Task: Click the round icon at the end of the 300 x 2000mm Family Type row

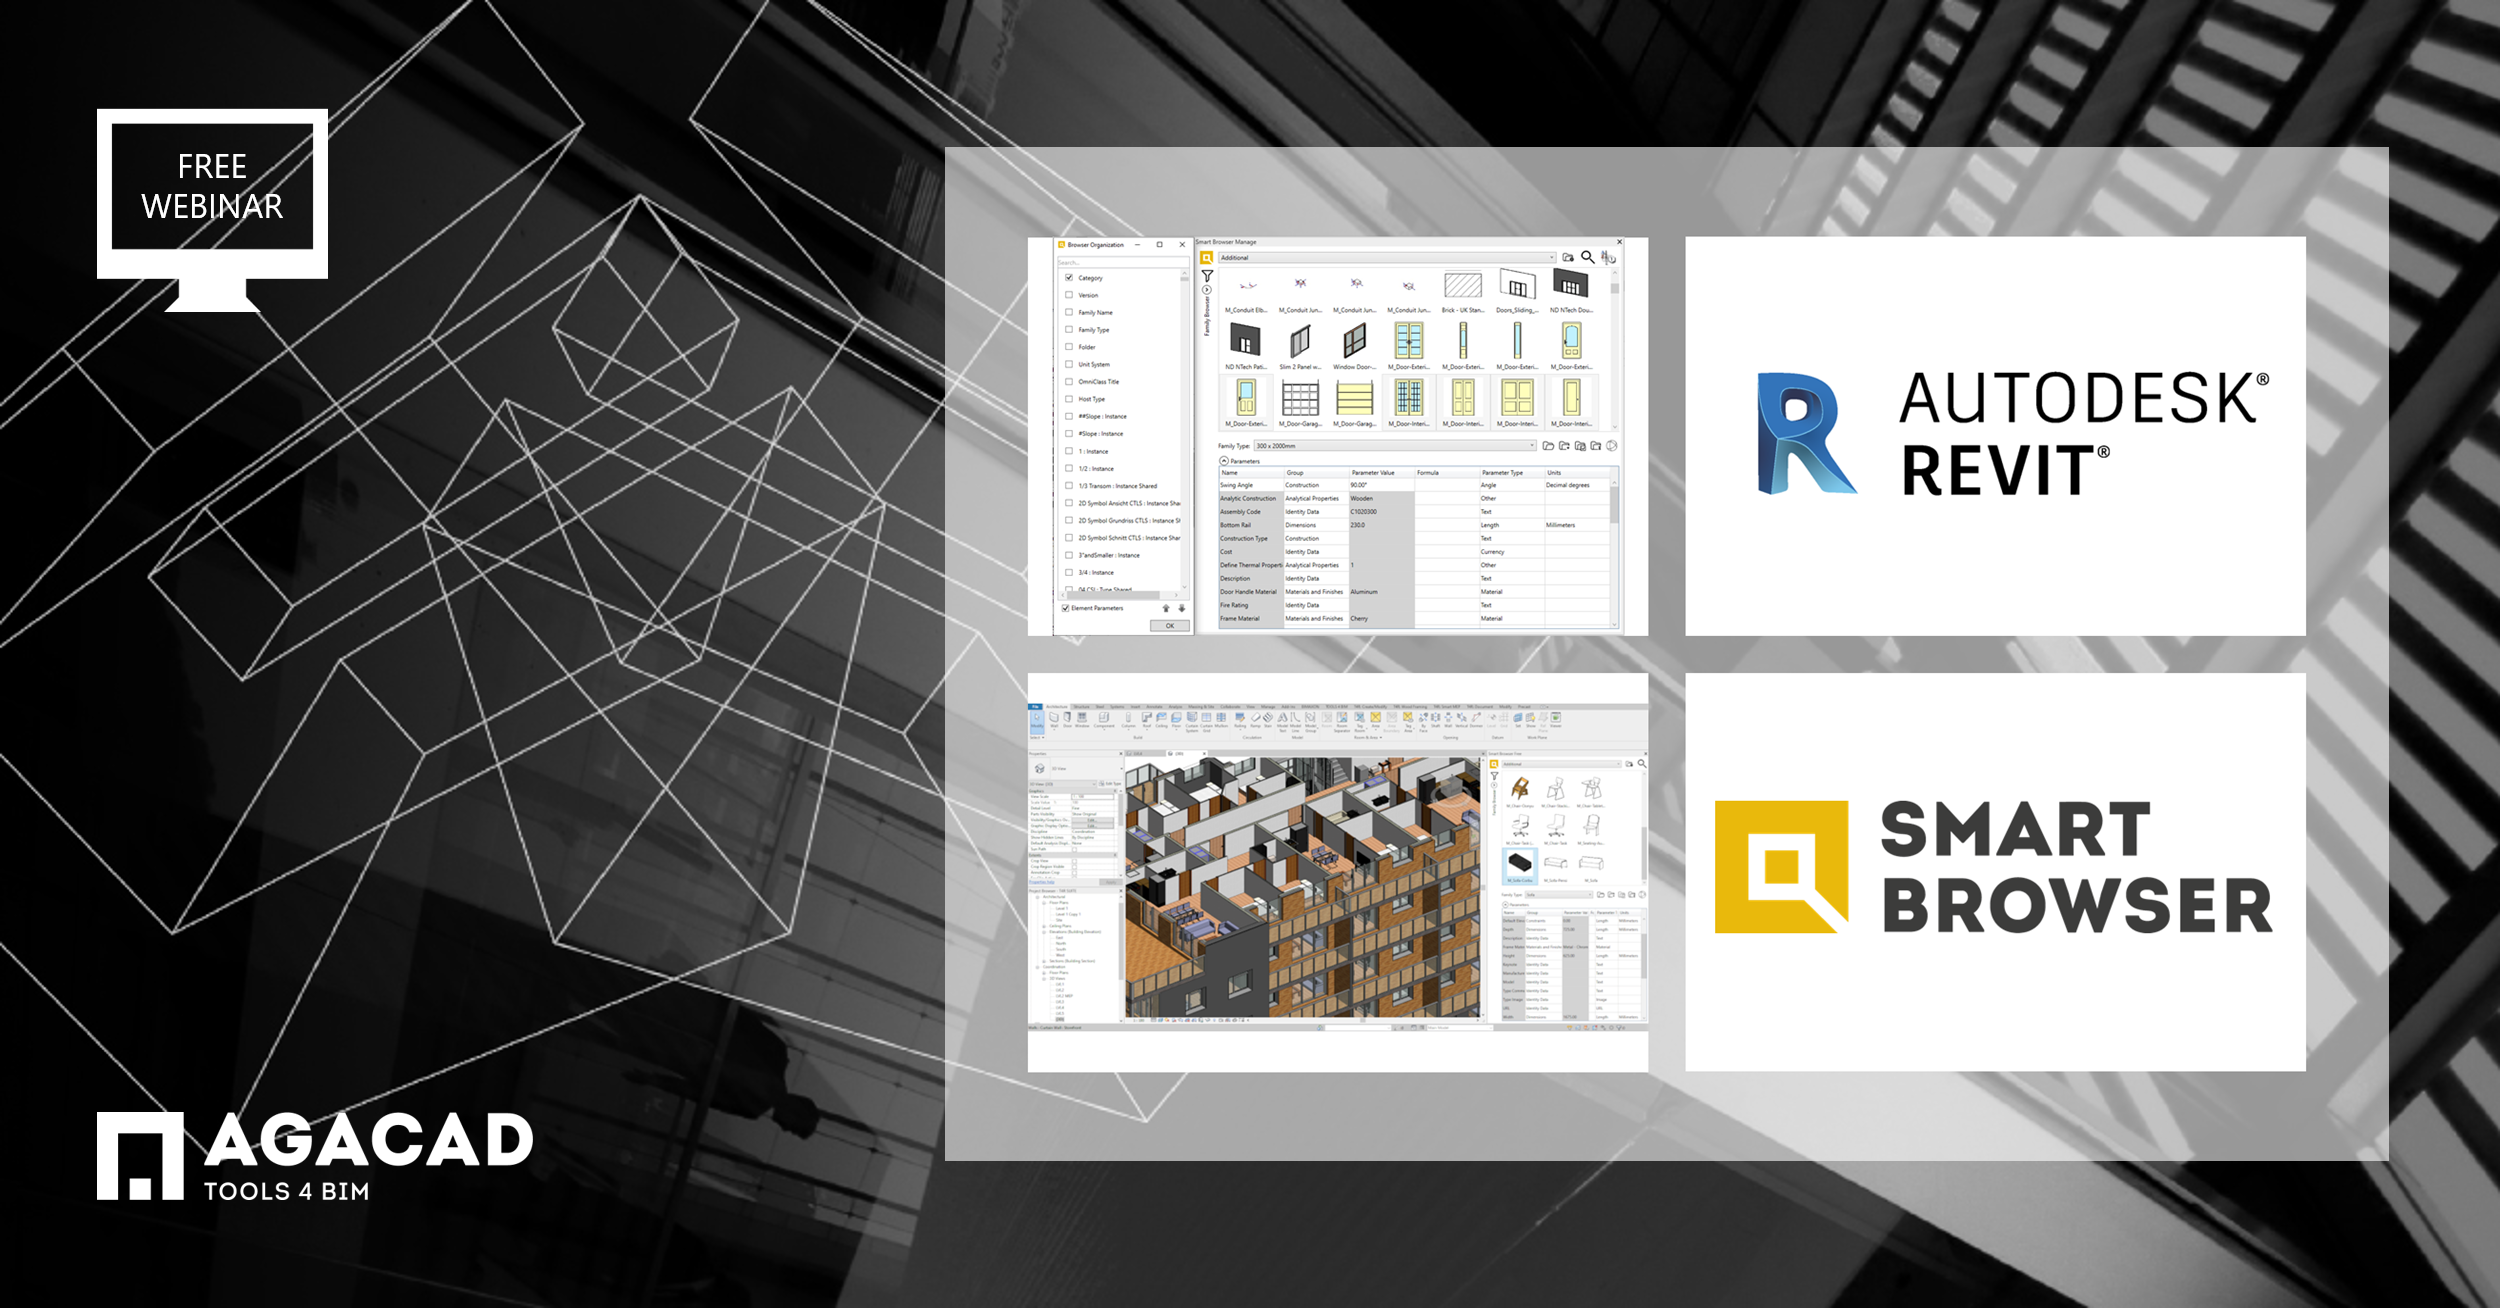Action: click(1612, 446)
